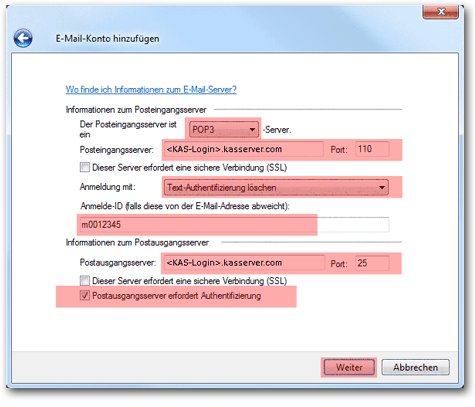The image size is (475, 407).
Task: Uncheck 'Postausgangsserver erfordert Authentifizierung'
Action: click(85, 295)
